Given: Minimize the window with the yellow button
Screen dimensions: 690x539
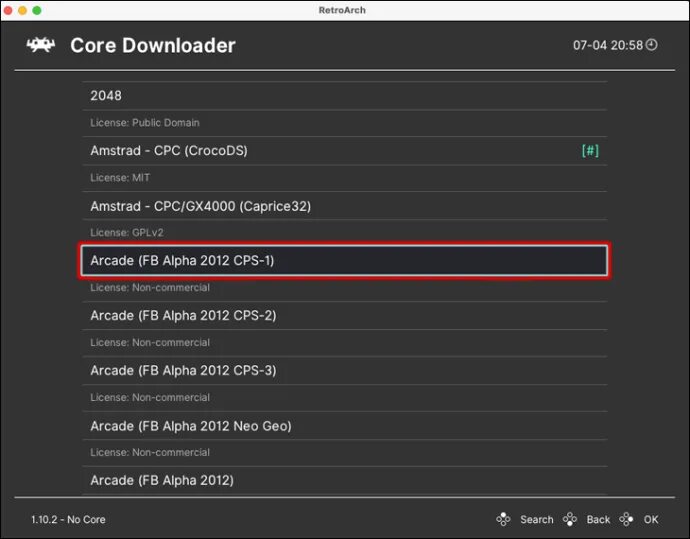Looking at the screenshot, I should [22, 10].
